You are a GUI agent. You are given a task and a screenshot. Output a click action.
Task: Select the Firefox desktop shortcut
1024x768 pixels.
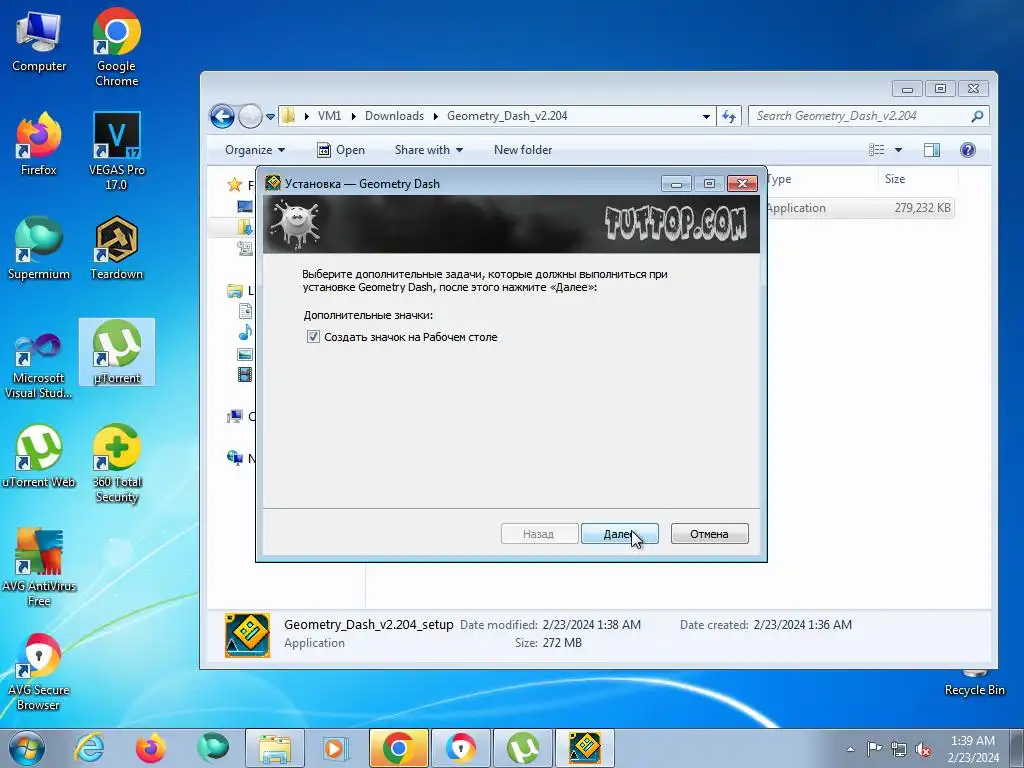click(39, 144)
